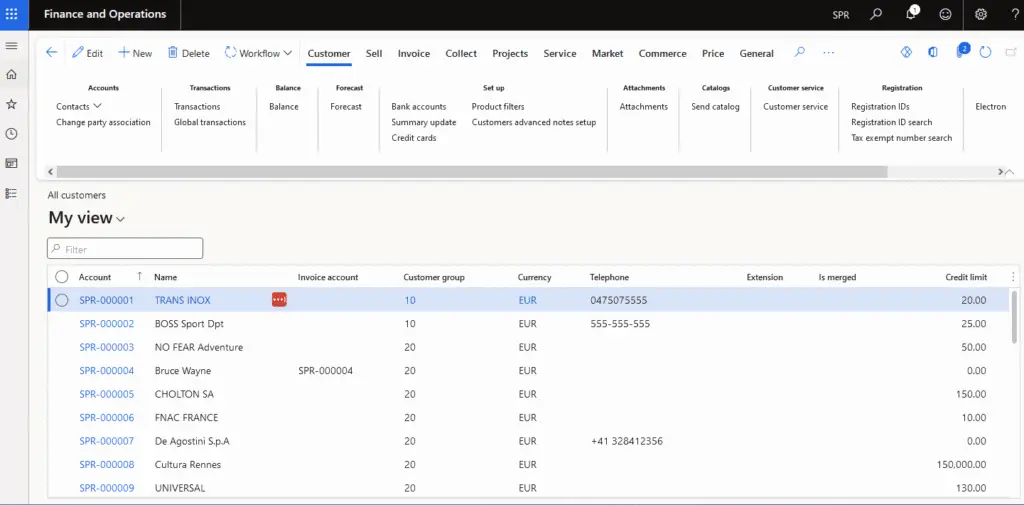
Task: Switch to the Projects tab
Action: (510, 54)
